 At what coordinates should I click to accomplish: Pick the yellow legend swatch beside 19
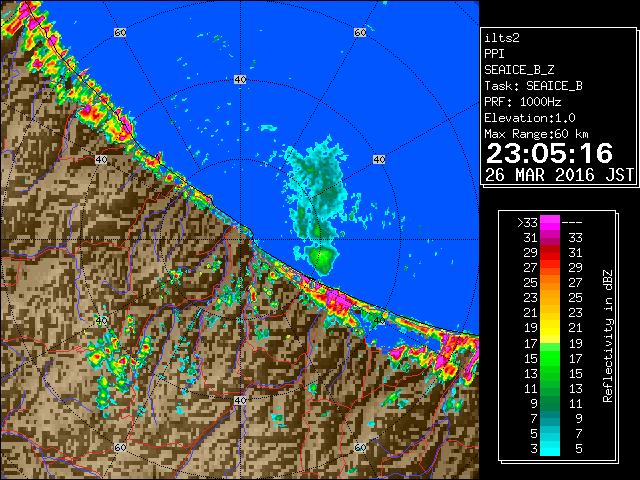[x=550, y=328]
